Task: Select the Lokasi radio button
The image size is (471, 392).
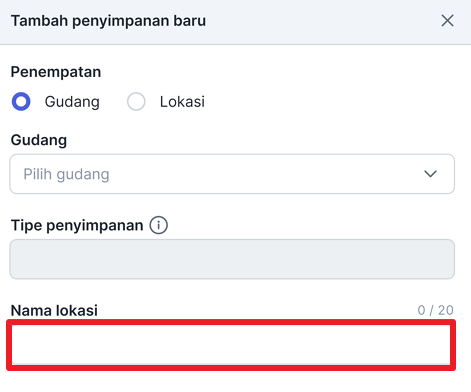Action: (x=136, y=102)
